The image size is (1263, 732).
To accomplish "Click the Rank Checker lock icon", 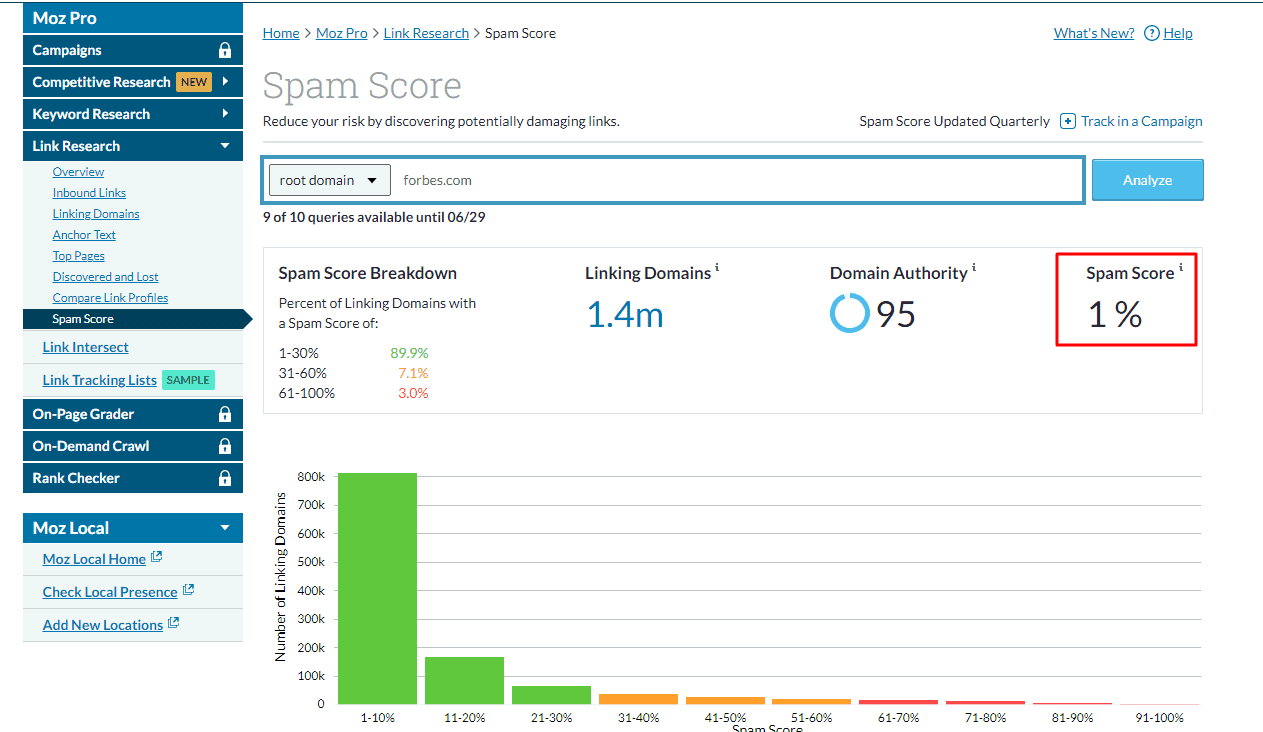I will (225, 478).
